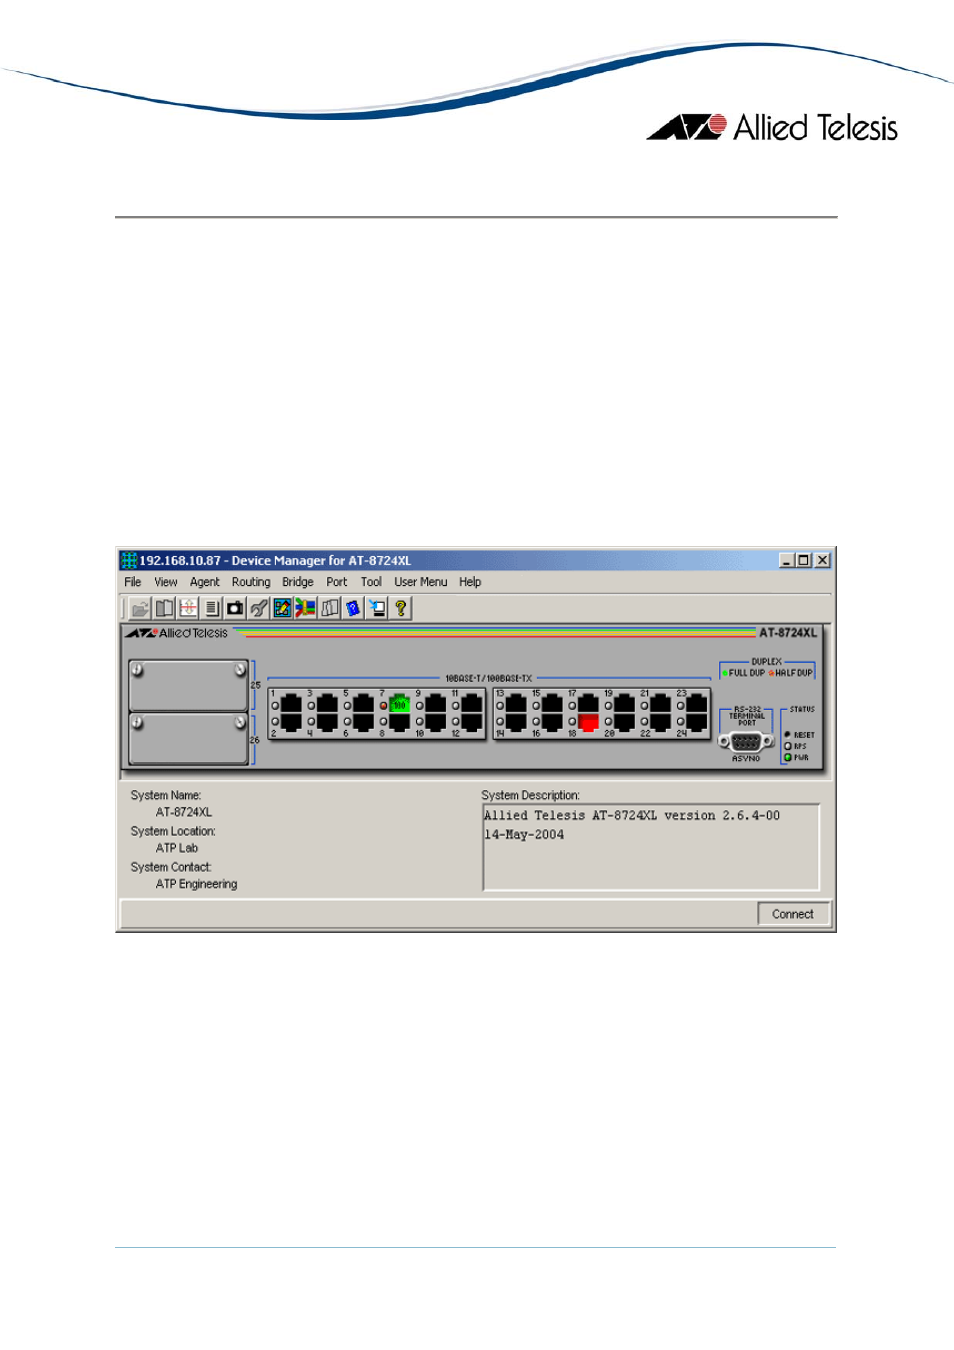
Task: Open the Bridge menu
Action: 298,582
